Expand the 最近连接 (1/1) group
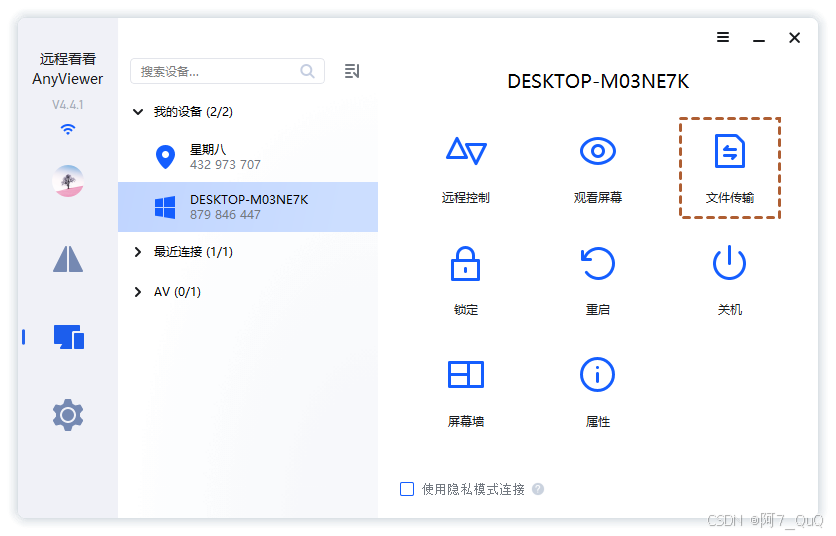The width and height of the screenshot is (836, 536). click(x=138, y=252)
